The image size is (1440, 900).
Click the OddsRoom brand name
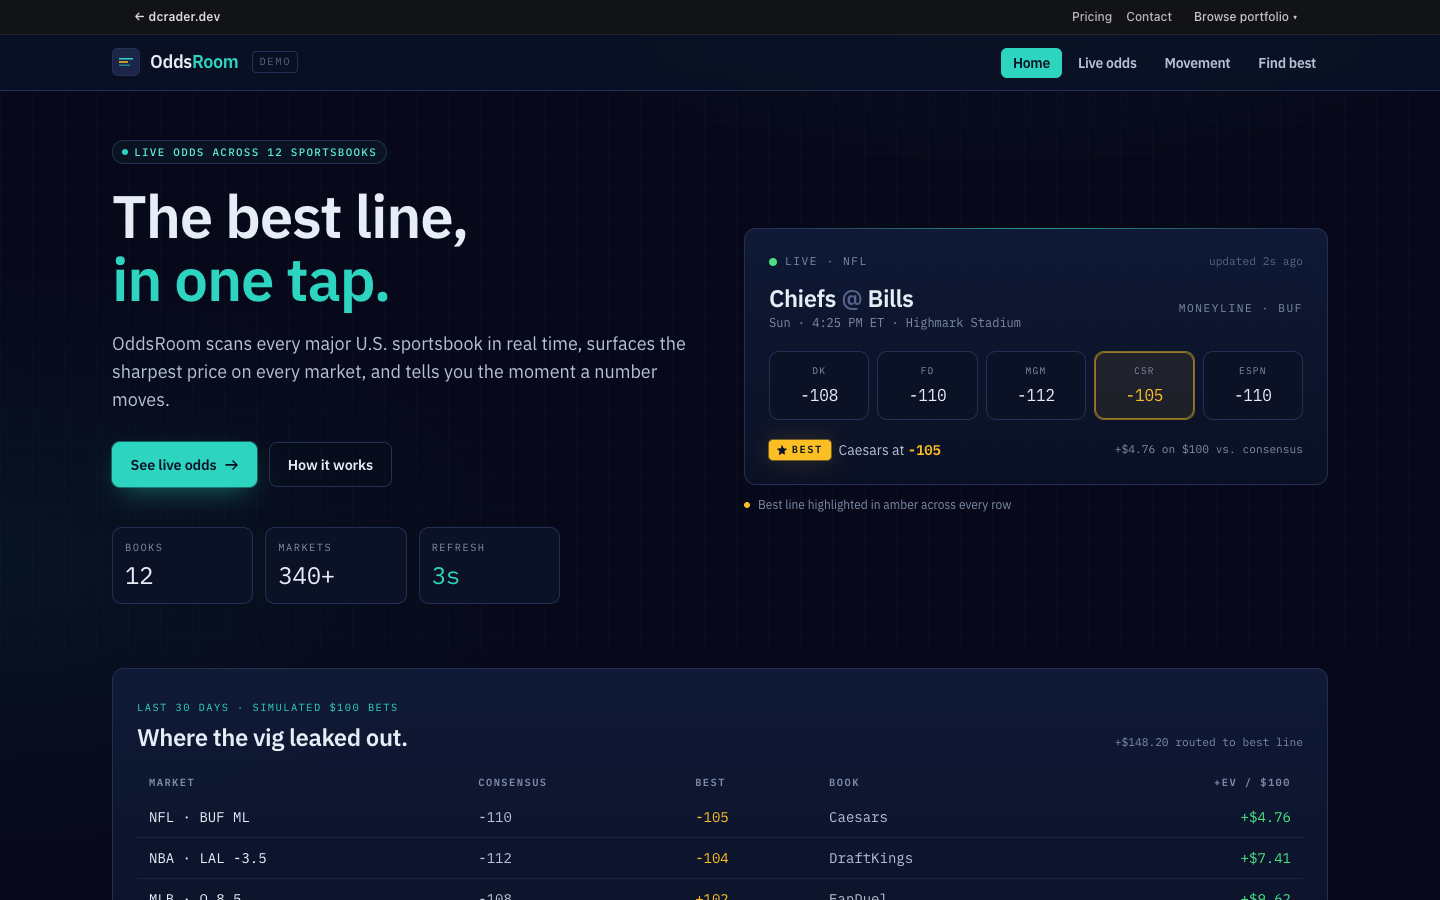click(194, 62)
